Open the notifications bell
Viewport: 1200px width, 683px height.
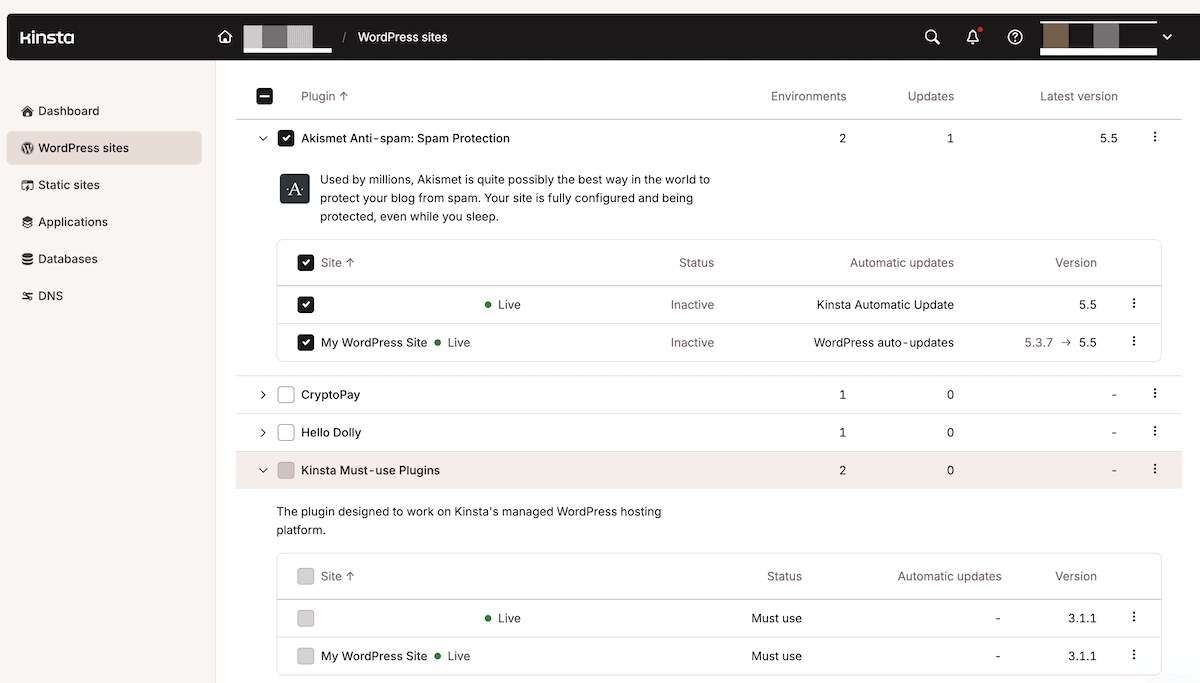(x=973, y=37)
